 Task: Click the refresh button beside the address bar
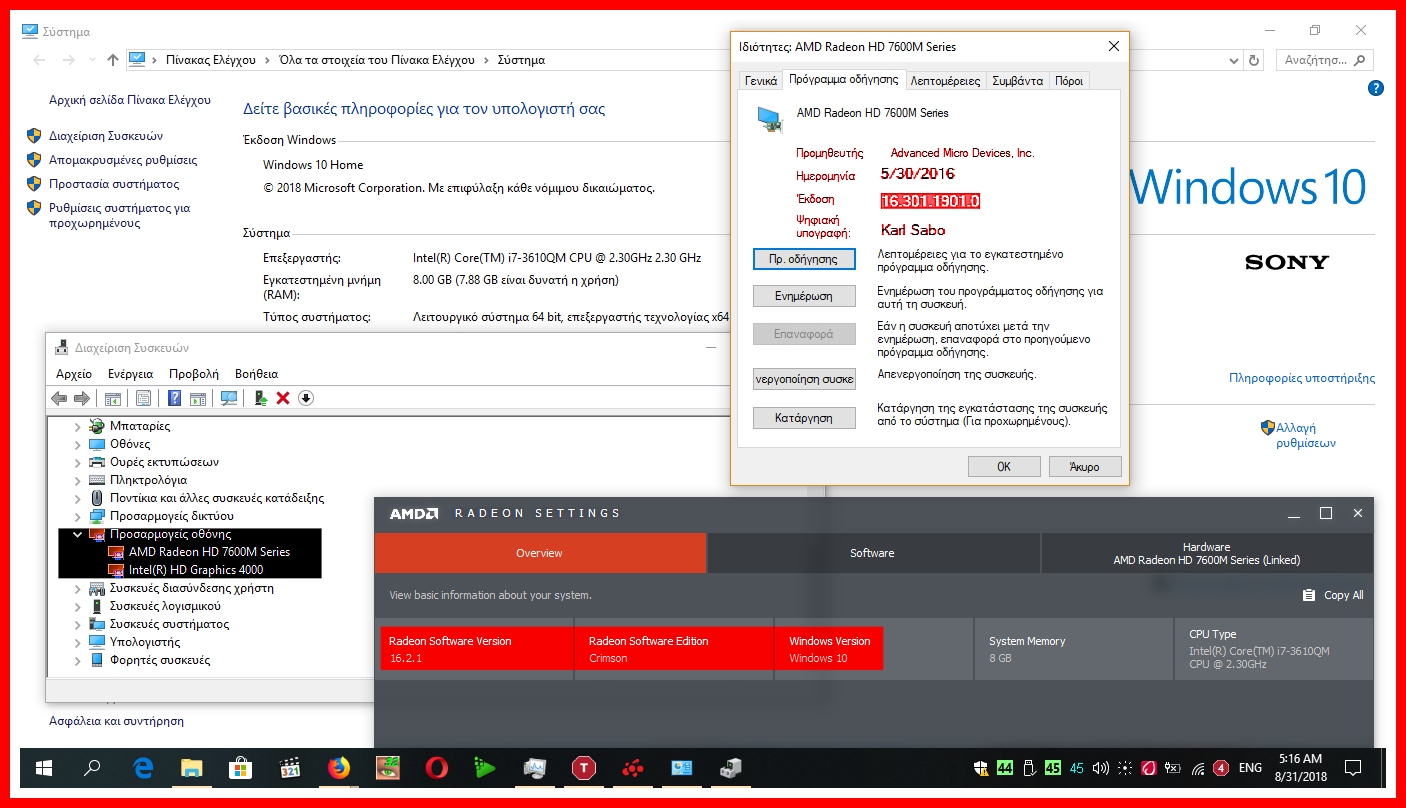(1256, 60)
